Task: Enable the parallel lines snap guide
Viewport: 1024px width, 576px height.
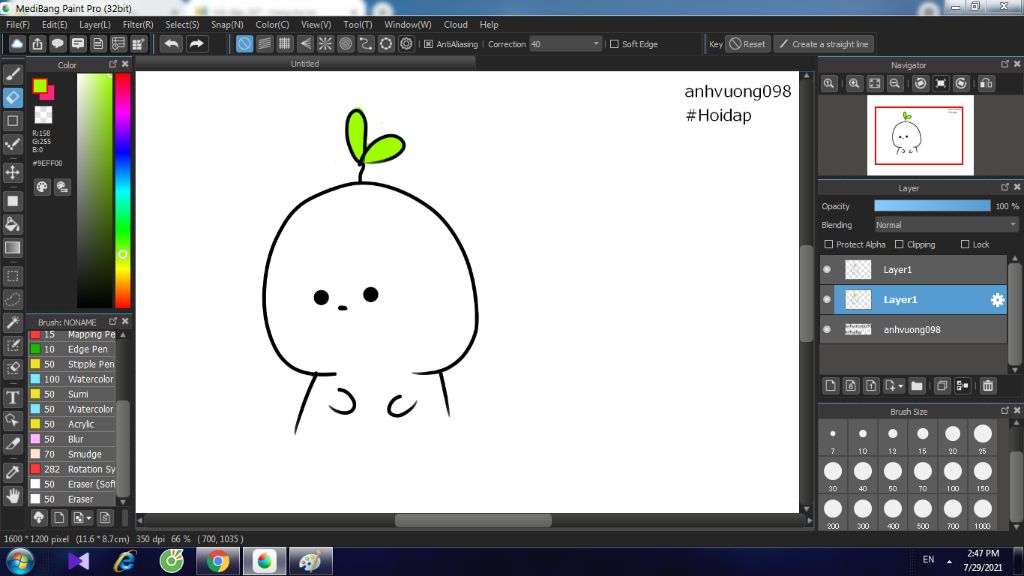Action: tap(264, 44)
